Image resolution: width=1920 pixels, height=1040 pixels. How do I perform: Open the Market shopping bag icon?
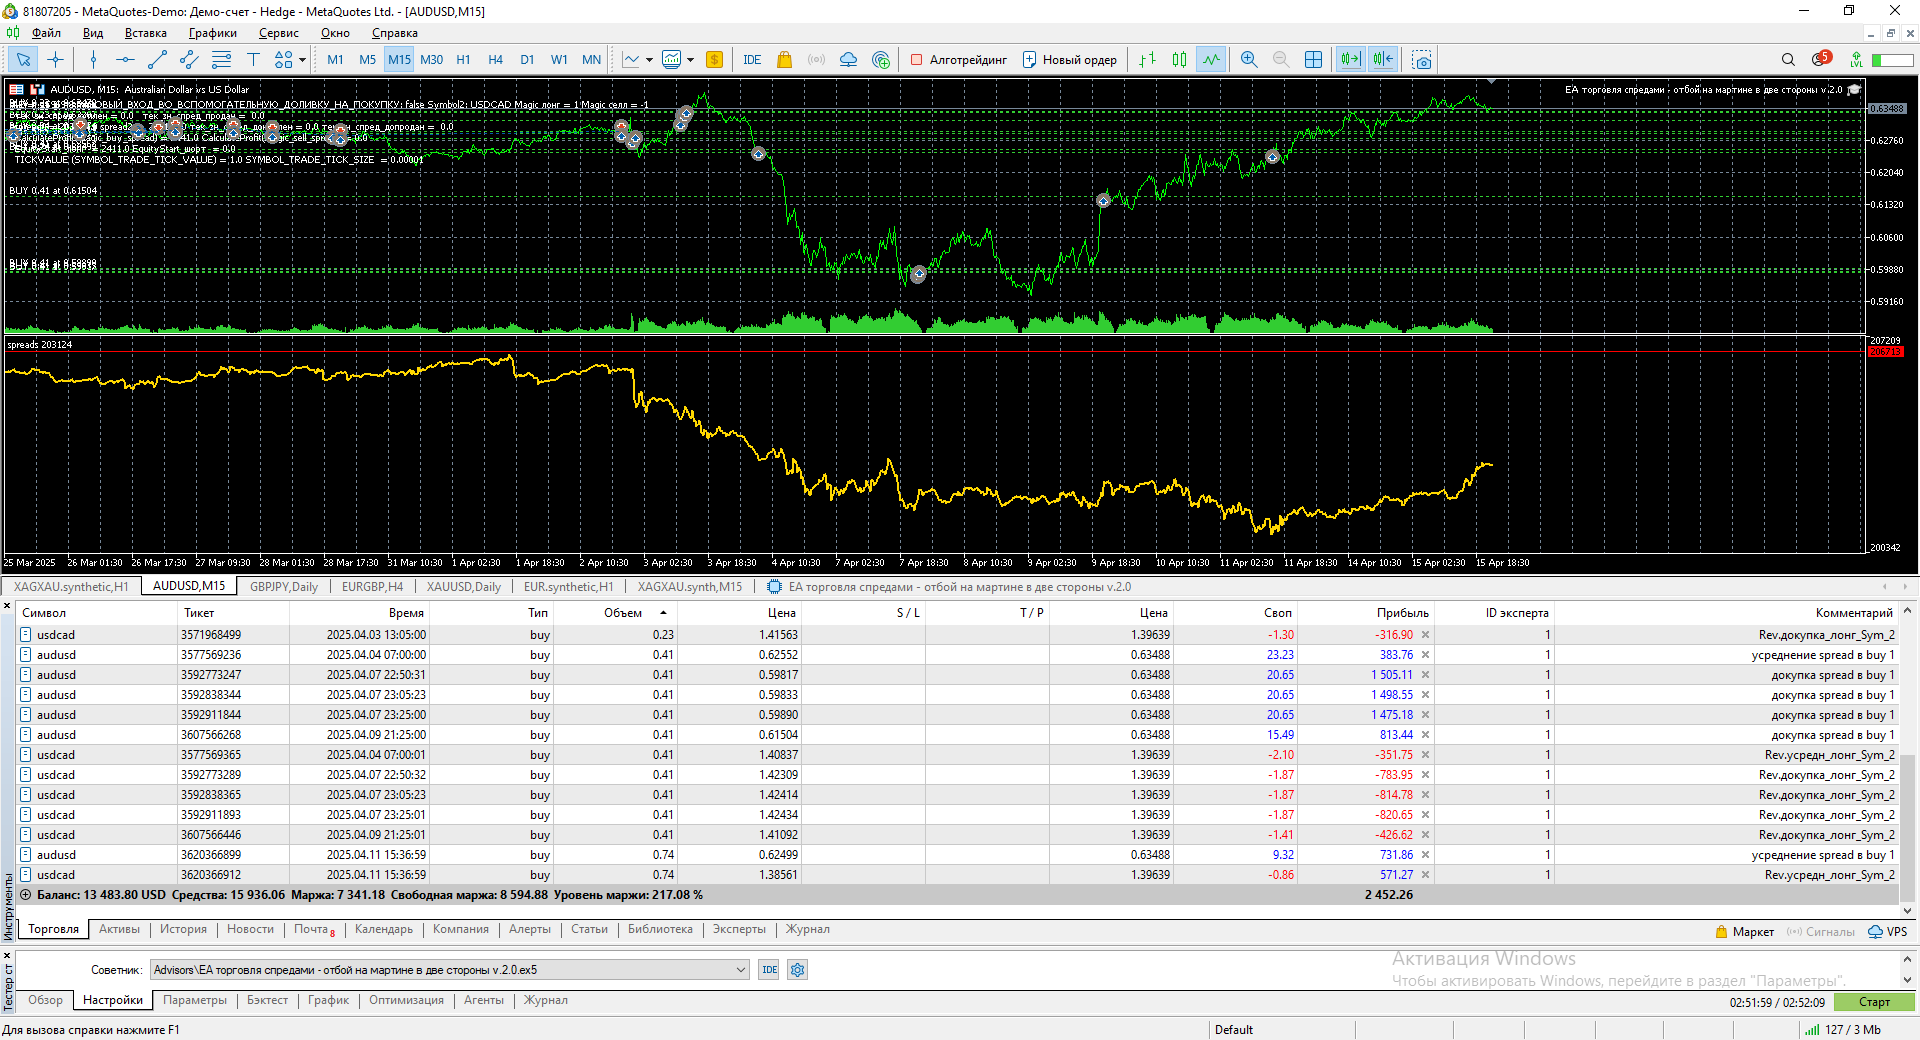point(784,60)
